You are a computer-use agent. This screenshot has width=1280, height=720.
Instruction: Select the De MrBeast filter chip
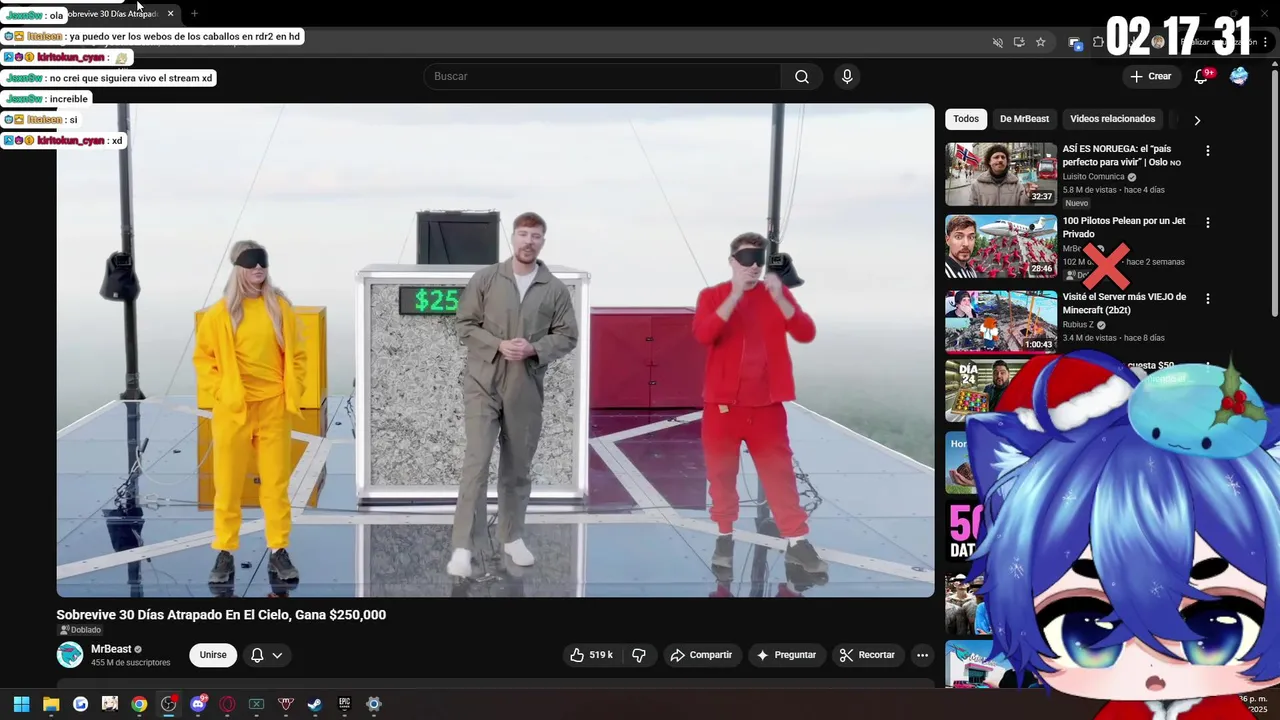tap(1024, 119)
